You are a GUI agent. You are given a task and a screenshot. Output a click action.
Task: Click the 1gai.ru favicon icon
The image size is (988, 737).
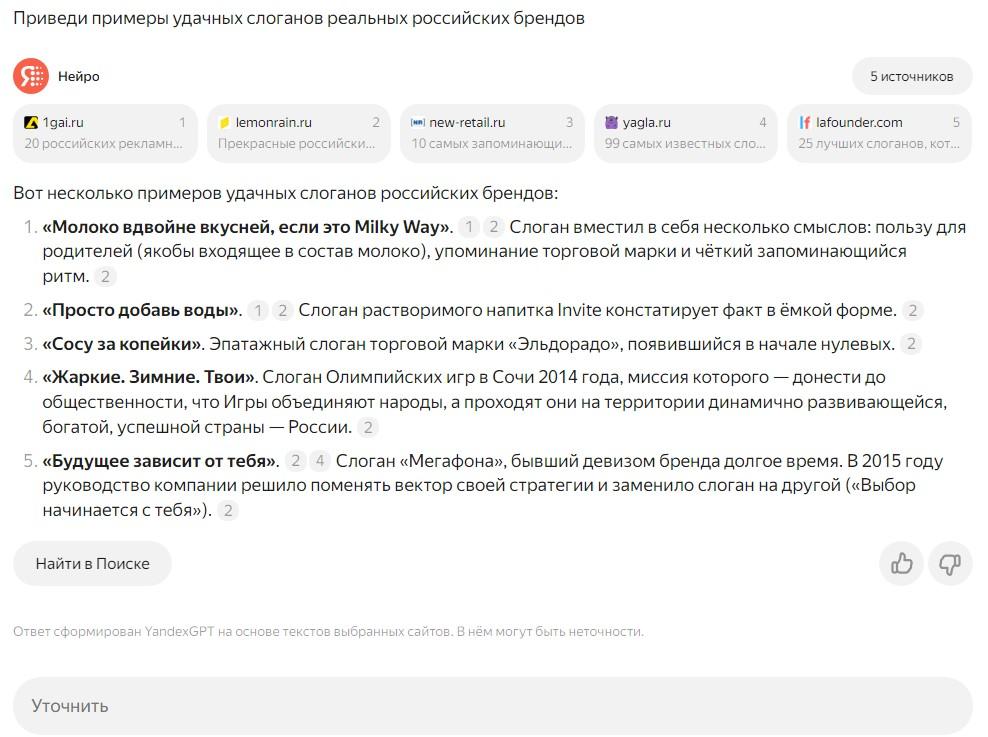[x=32, y=123]
